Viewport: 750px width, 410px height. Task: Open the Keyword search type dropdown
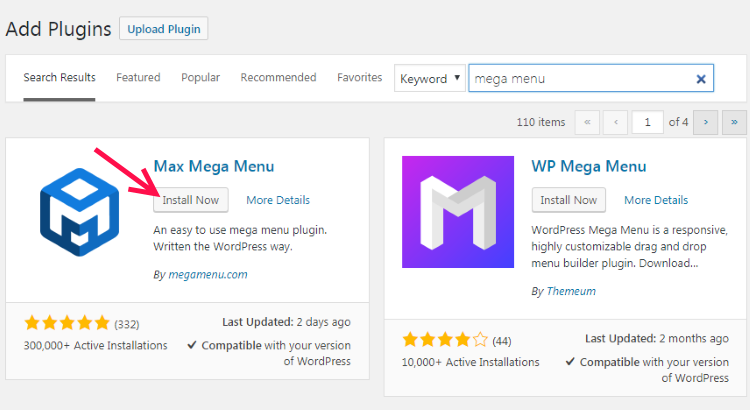pos(430,78)
